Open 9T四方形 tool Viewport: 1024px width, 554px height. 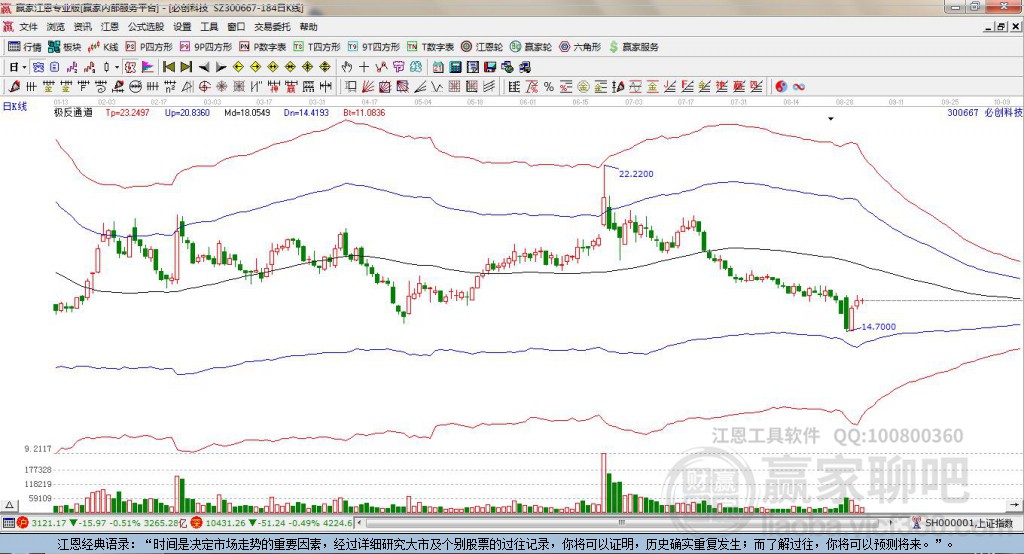click(x=374, y=47)
